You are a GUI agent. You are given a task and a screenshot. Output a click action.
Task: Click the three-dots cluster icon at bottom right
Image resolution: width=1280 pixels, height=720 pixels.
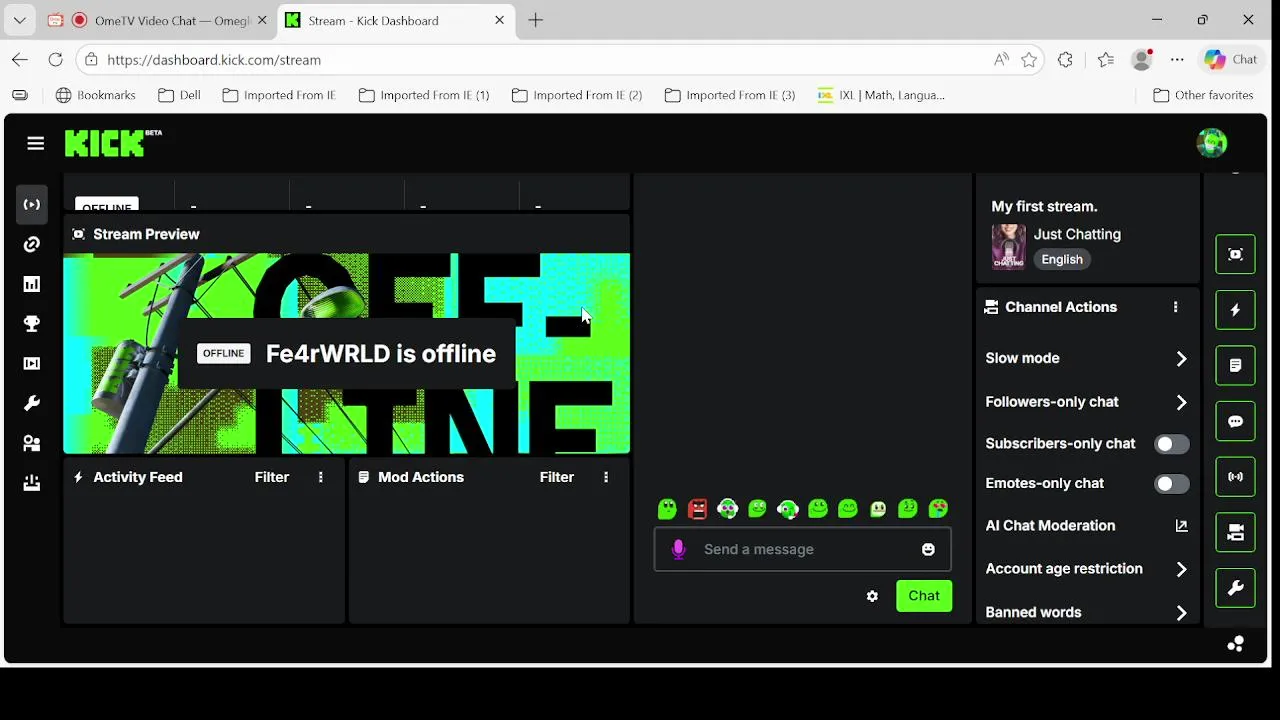[1236, 644]
